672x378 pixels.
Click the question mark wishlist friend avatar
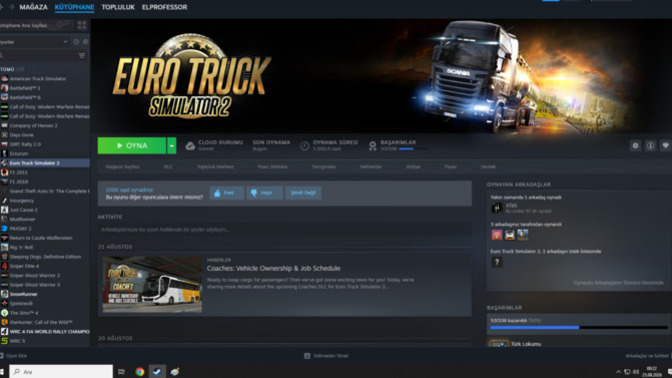497,262
